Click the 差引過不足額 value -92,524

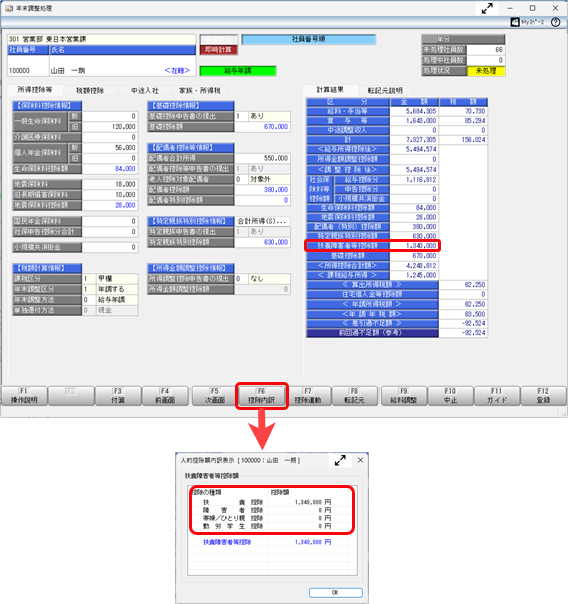coord(463,324)
